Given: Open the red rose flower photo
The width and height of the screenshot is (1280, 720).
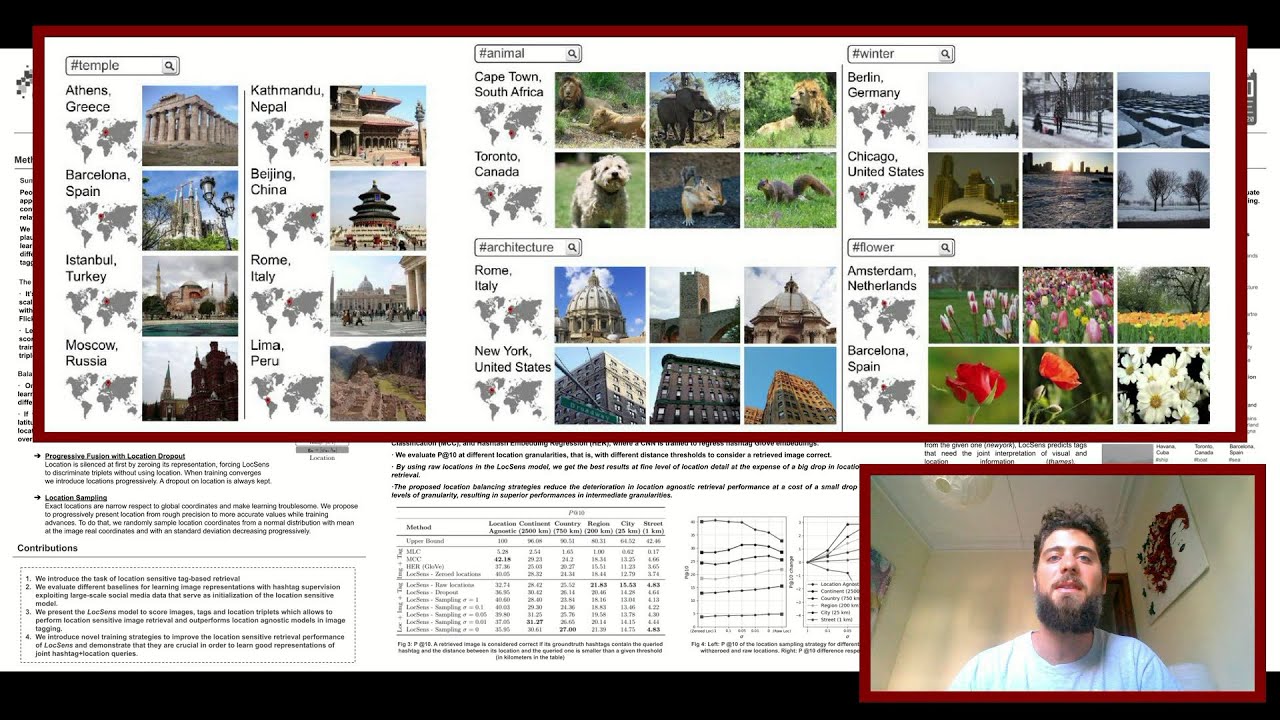Looking at the screenshot, I should coord(973,385).
